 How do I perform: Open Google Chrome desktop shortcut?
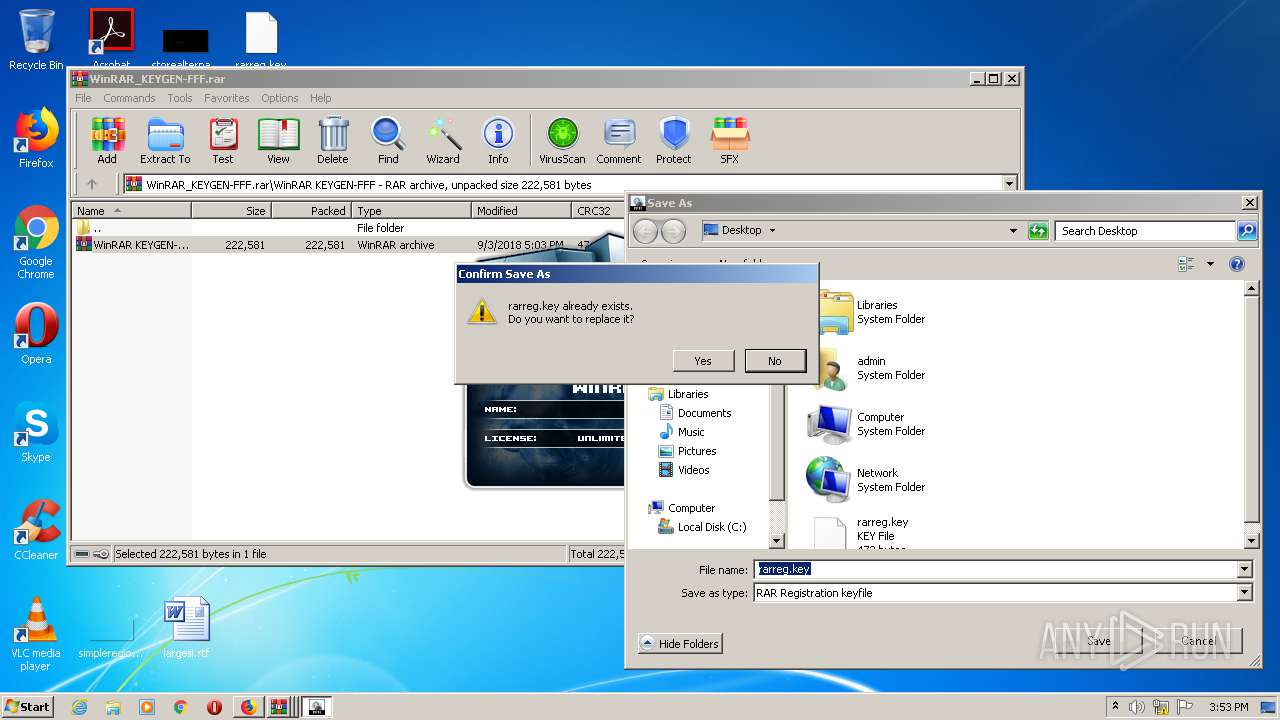(x=36, y=242)
